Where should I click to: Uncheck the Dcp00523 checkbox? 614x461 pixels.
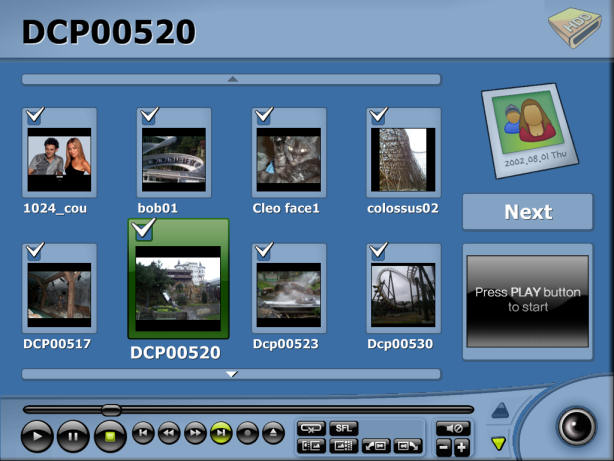click(x=264, y=251)
